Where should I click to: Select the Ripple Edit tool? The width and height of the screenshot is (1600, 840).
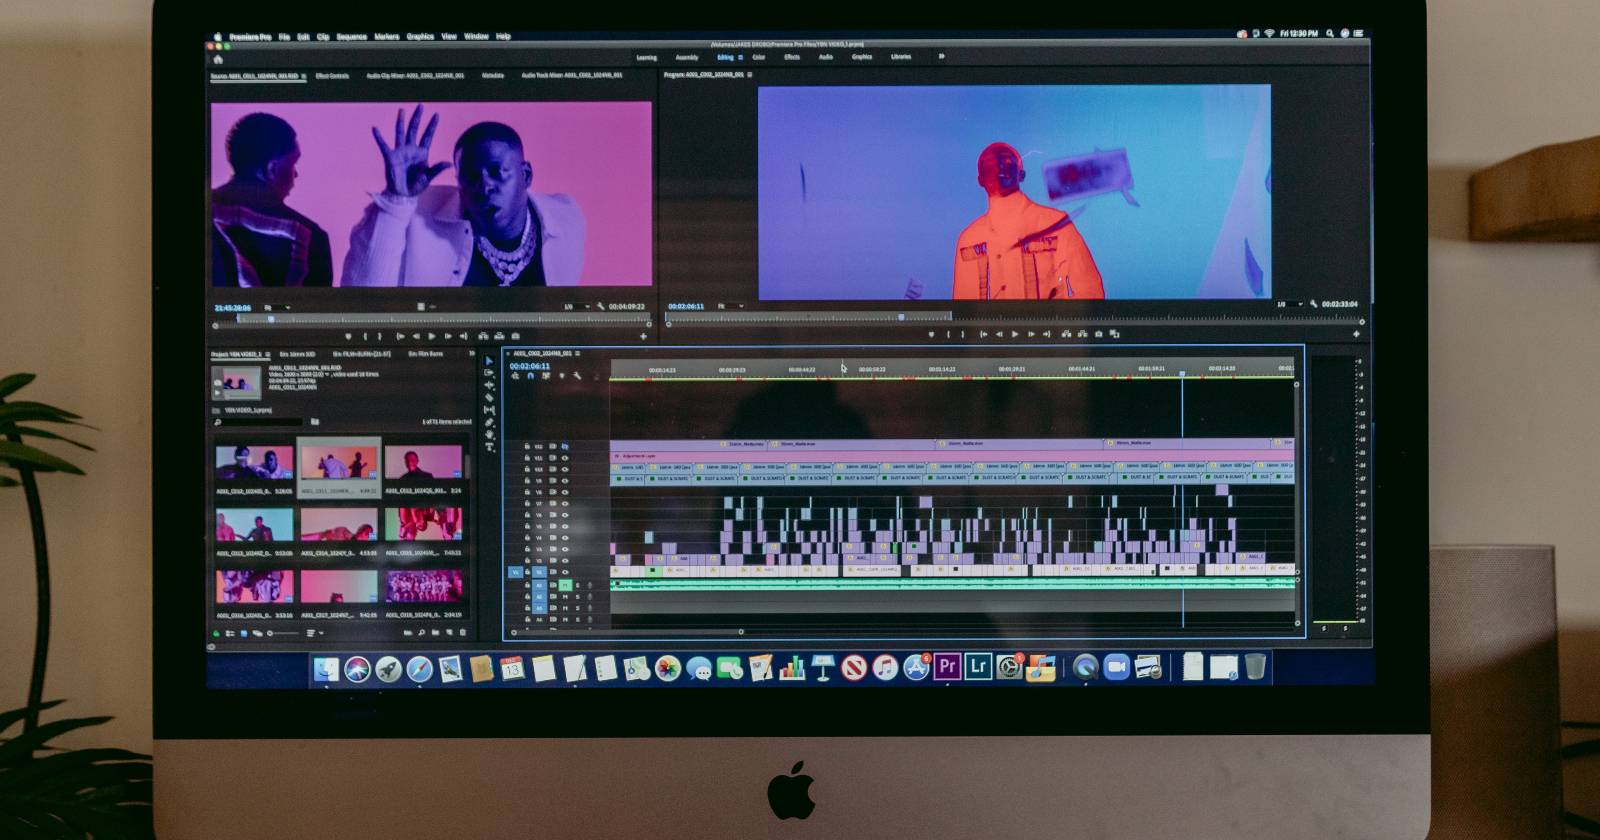pos(489,385)
